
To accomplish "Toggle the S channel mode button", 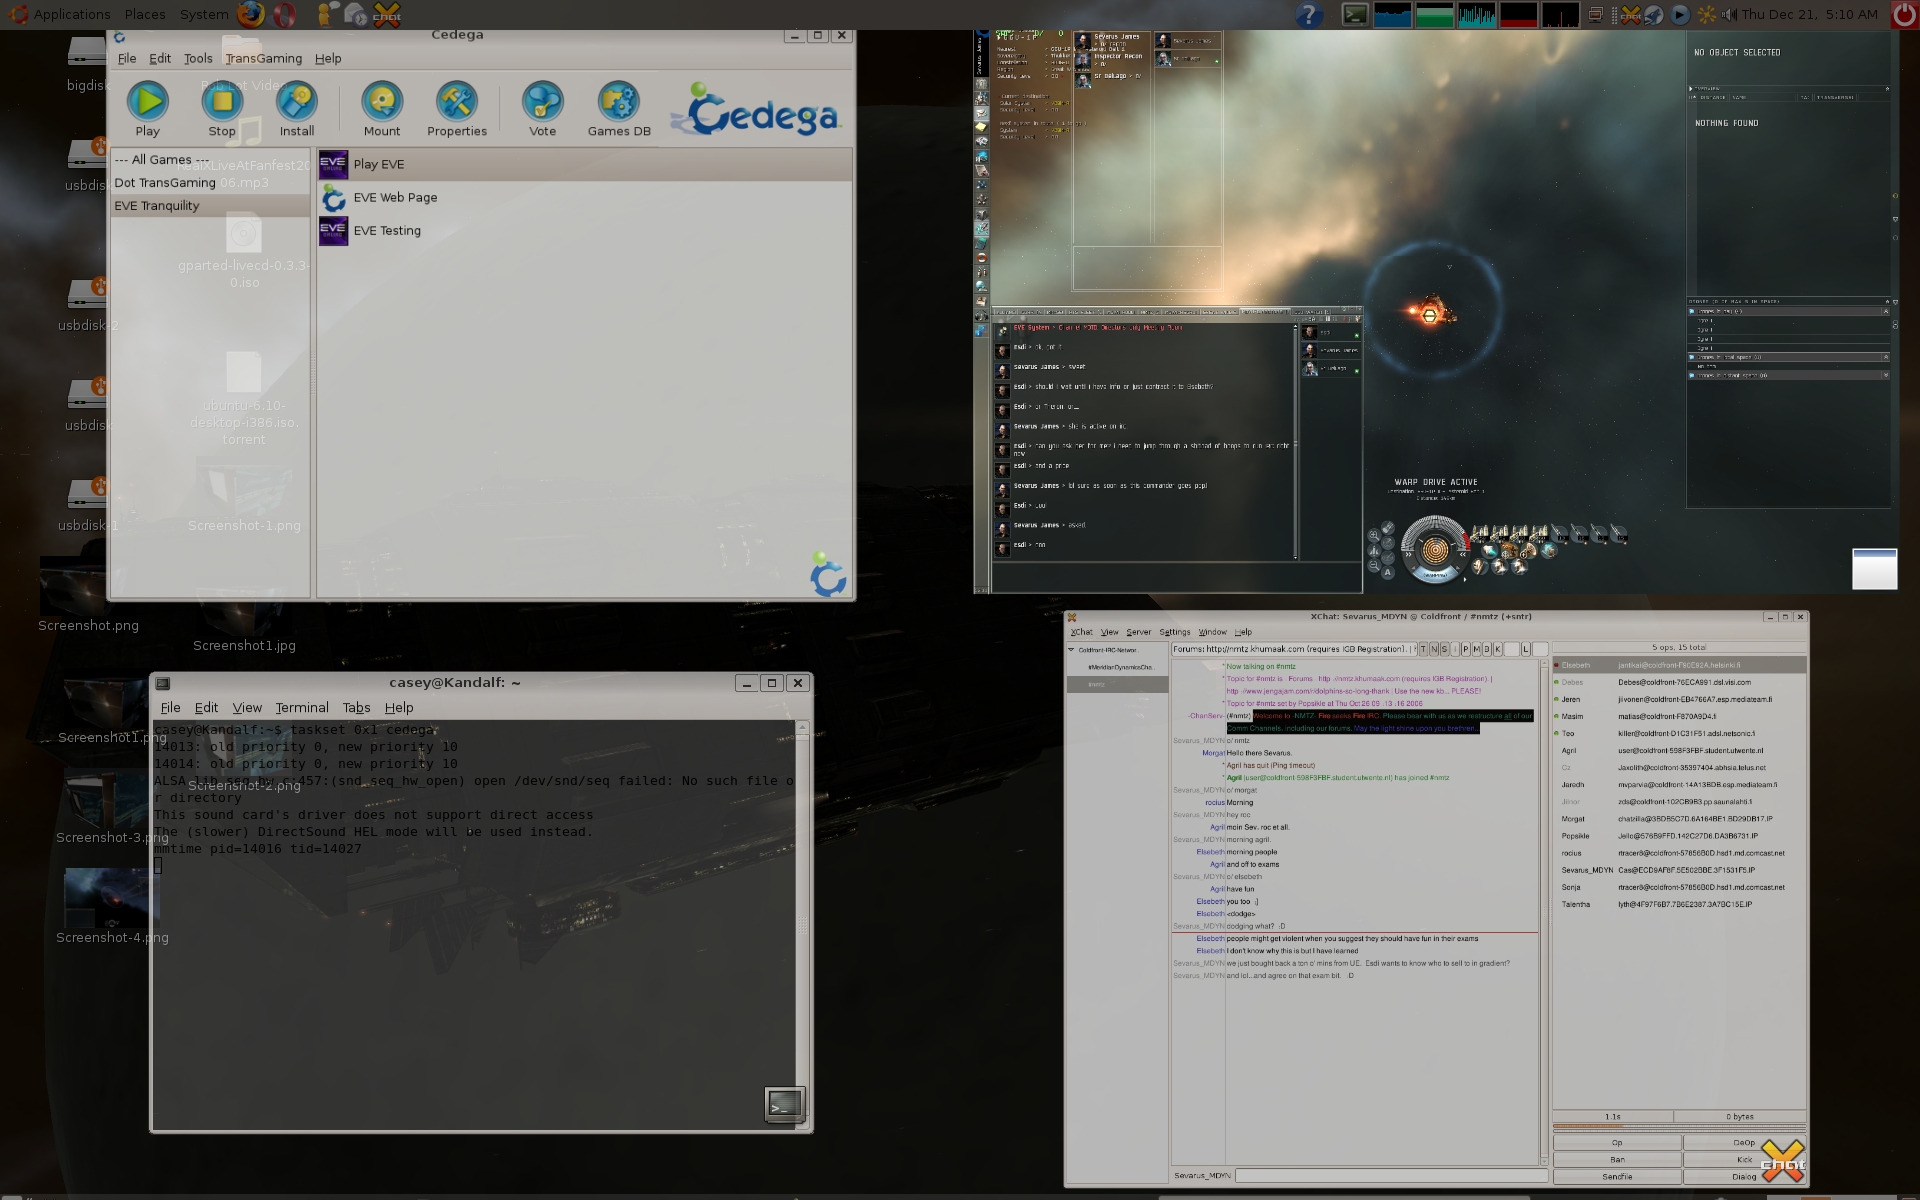I will 1444,649.
